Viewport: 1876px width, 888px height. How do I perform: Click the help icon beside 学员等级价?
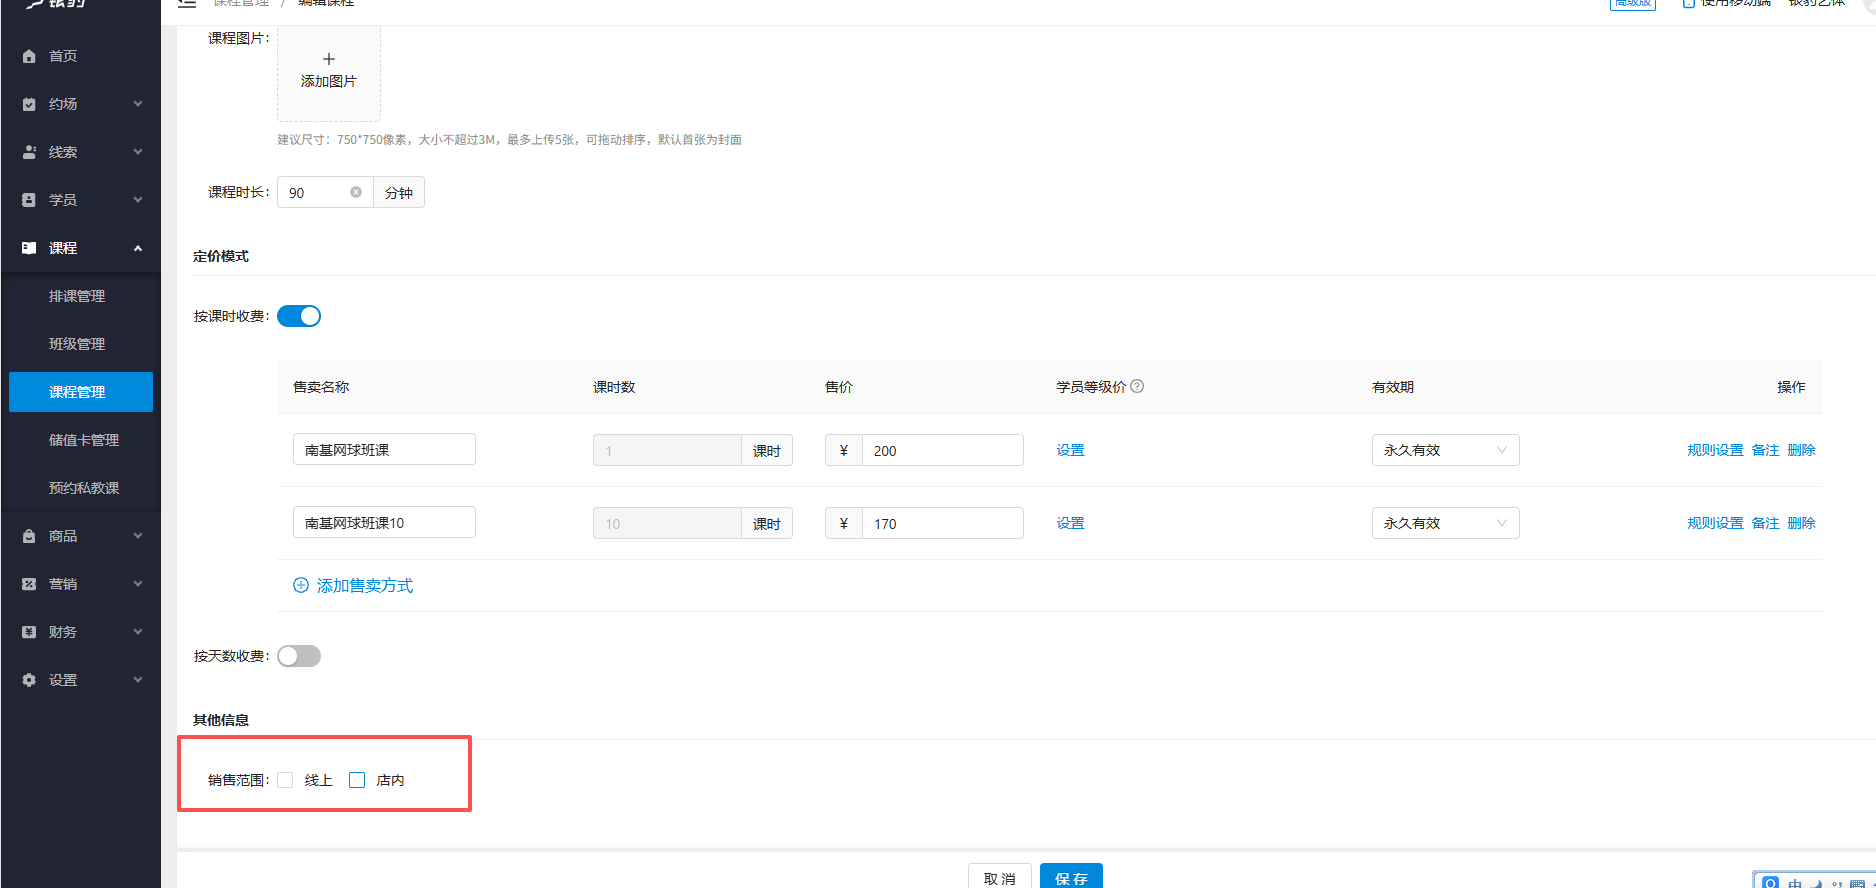tap(1137, 386)
